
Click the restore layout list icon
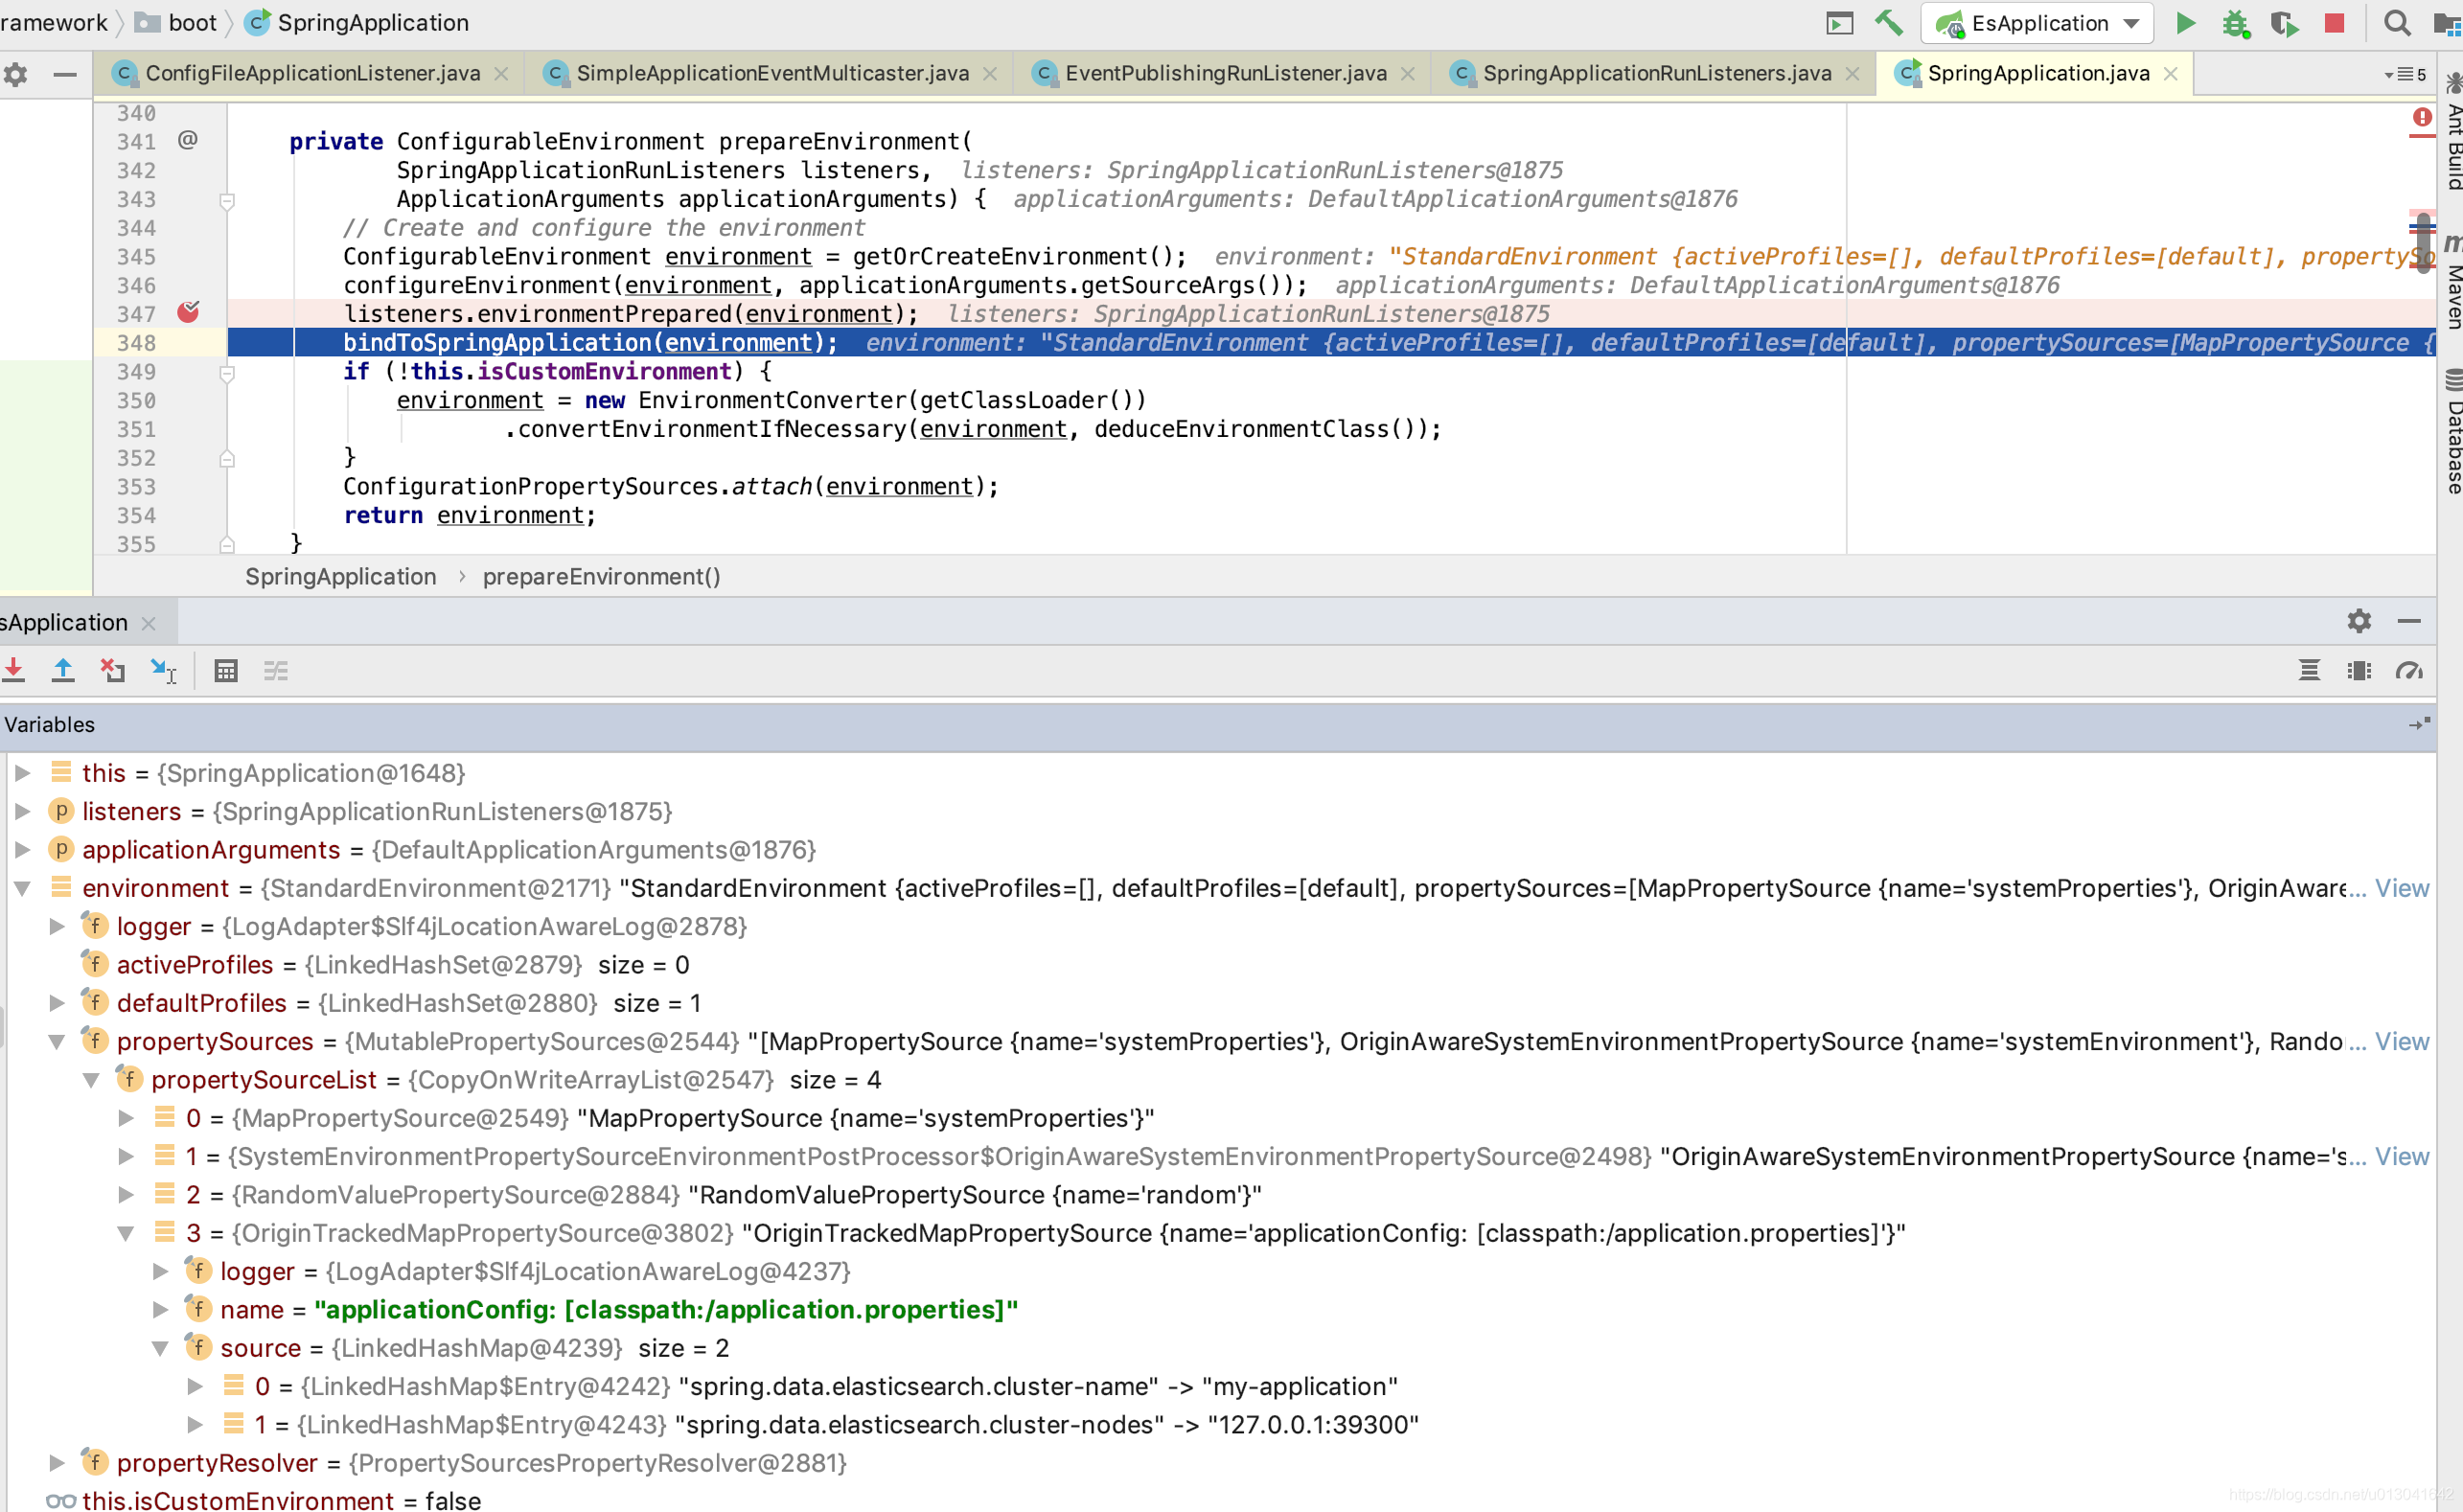(x=2309, y=670)
